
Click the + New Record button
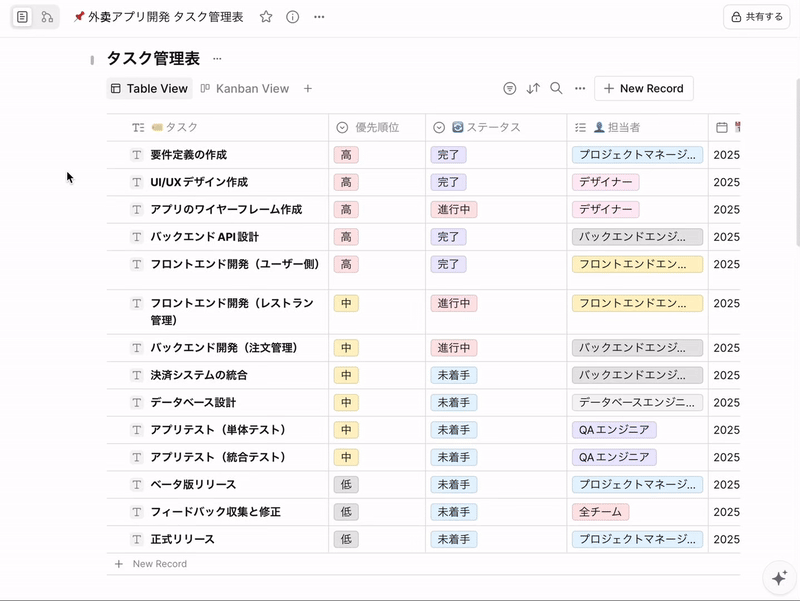tap(643, 88)
